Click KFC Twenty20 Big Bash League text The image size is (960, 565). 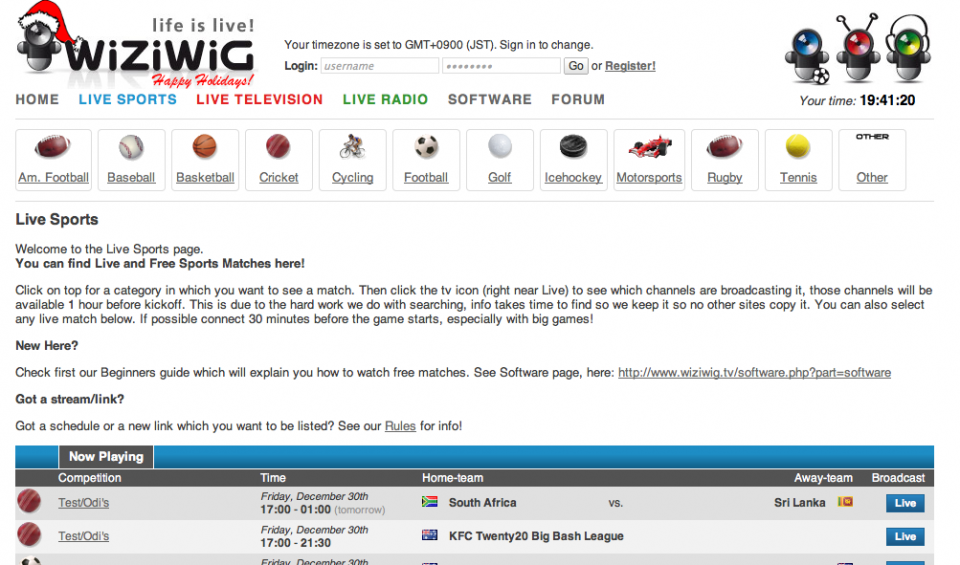[536, 536]
